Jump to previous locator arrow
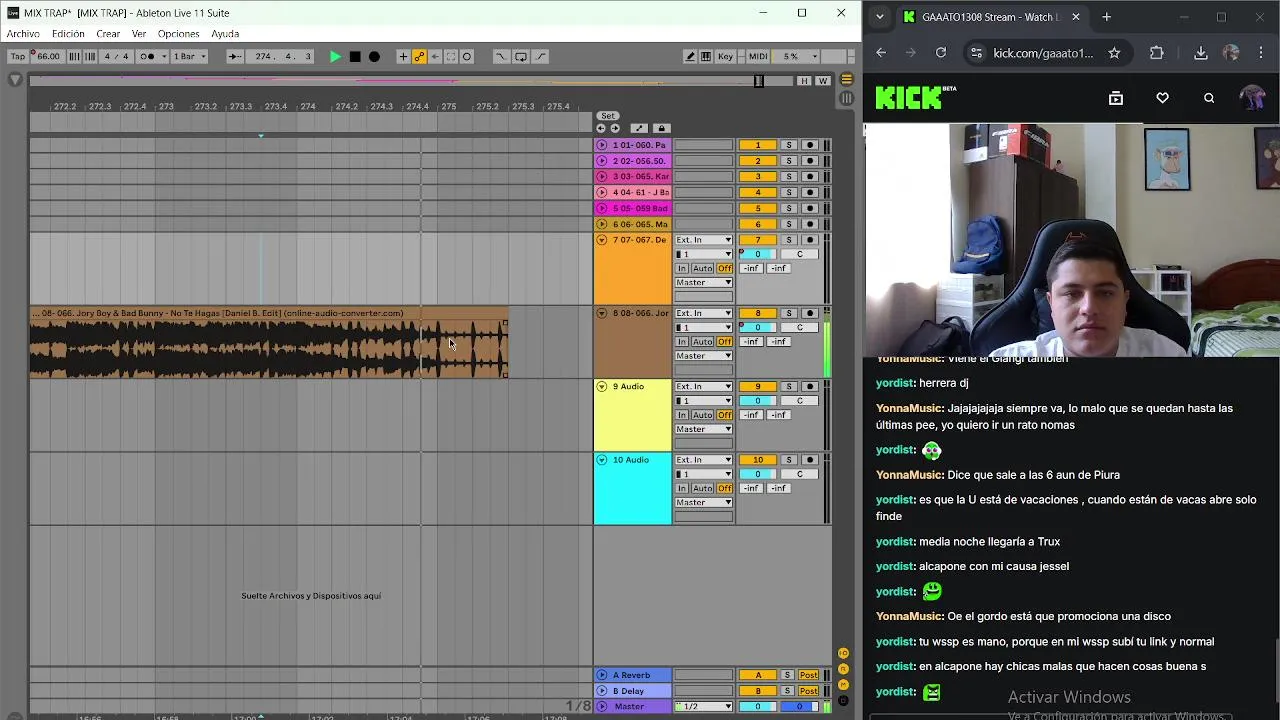 coord(601,128)
